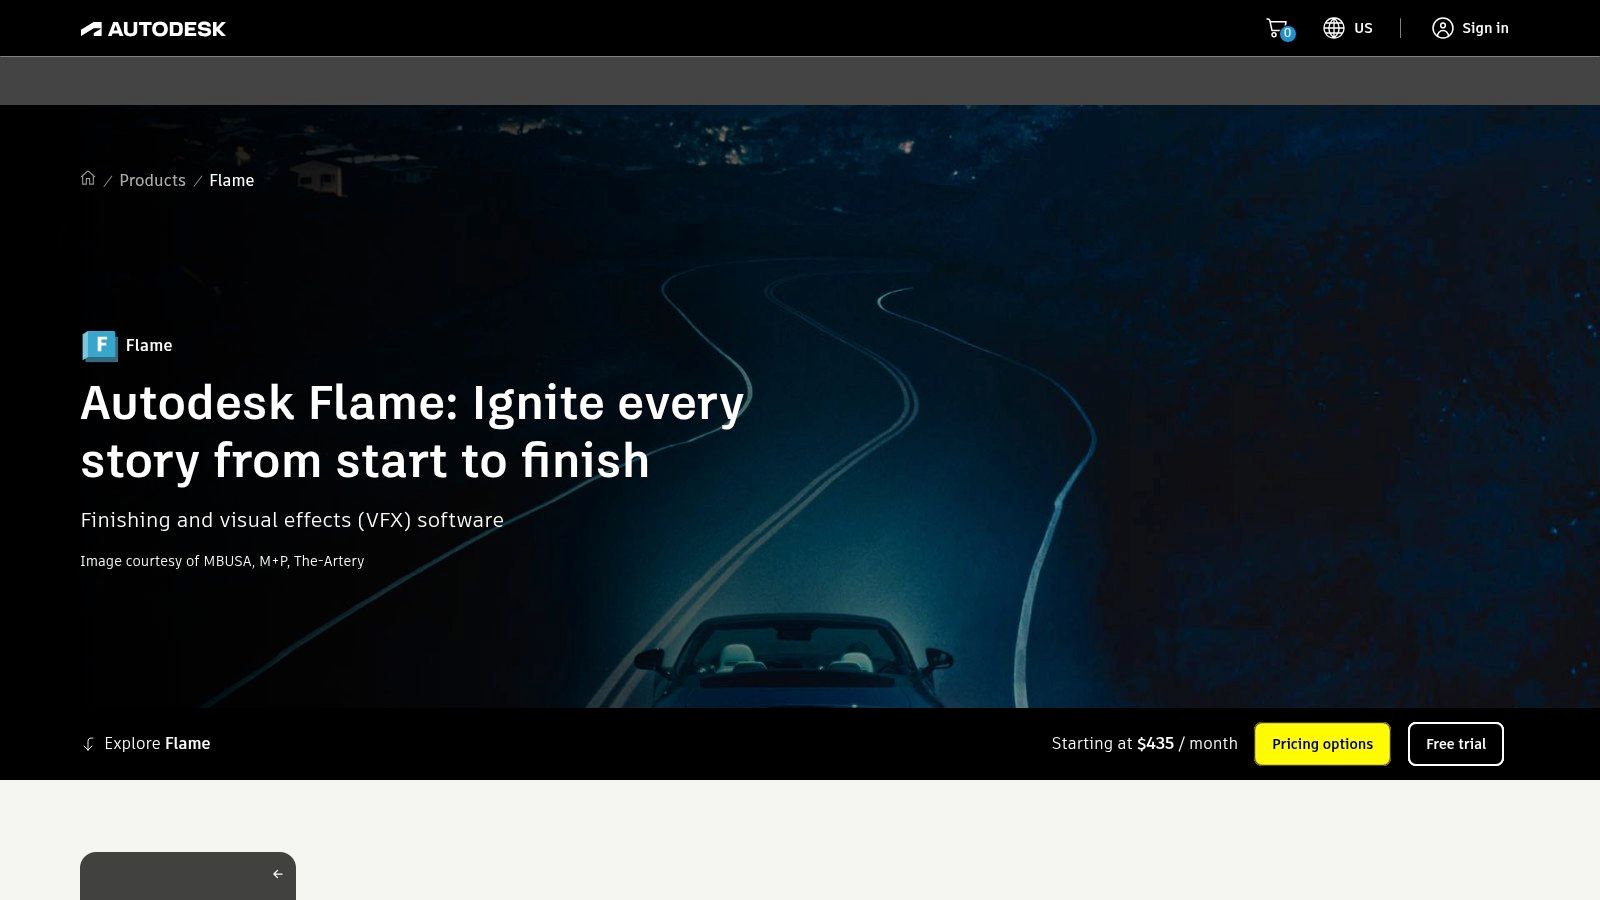Click the Sign in link

[1485, 28]
